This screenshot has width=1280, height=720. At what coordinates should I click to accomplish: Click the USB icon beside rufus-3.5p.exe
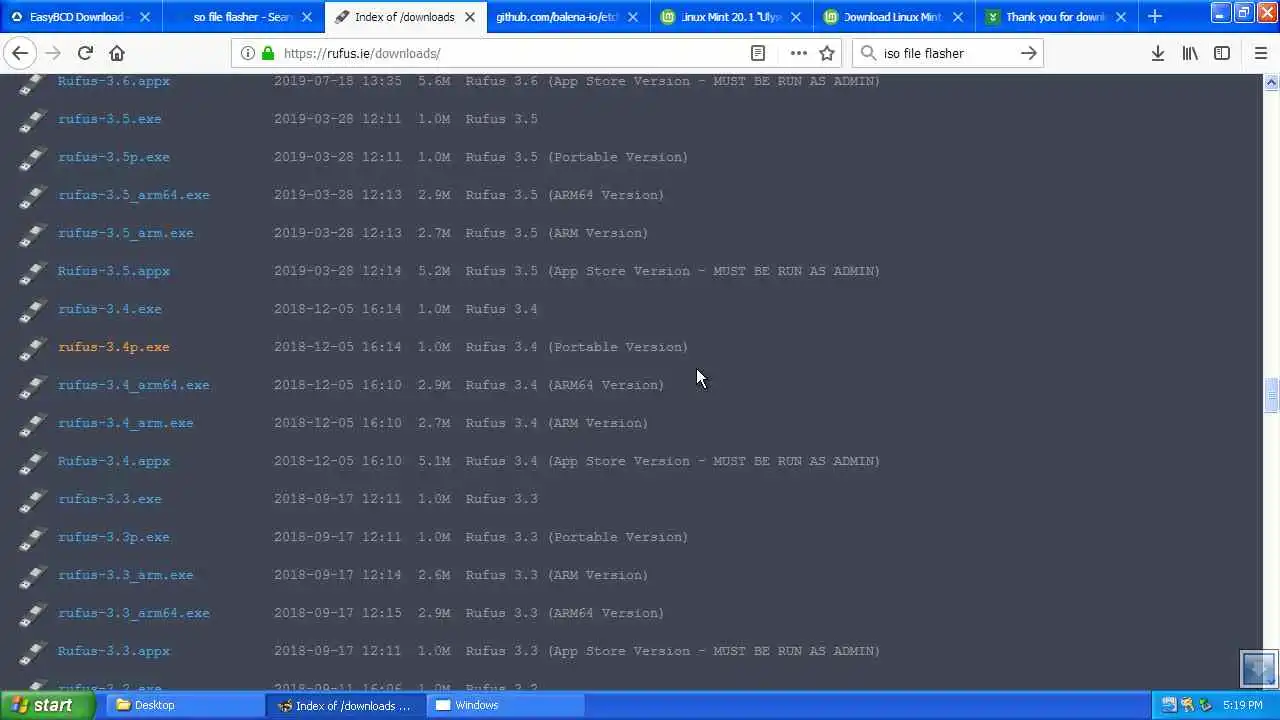pos(32,159)
